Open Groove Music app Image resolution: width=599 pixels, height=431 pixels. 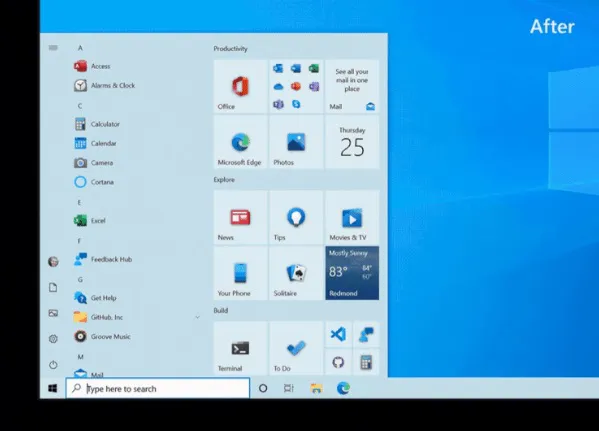pyautogui.click(x=102, y=336)
